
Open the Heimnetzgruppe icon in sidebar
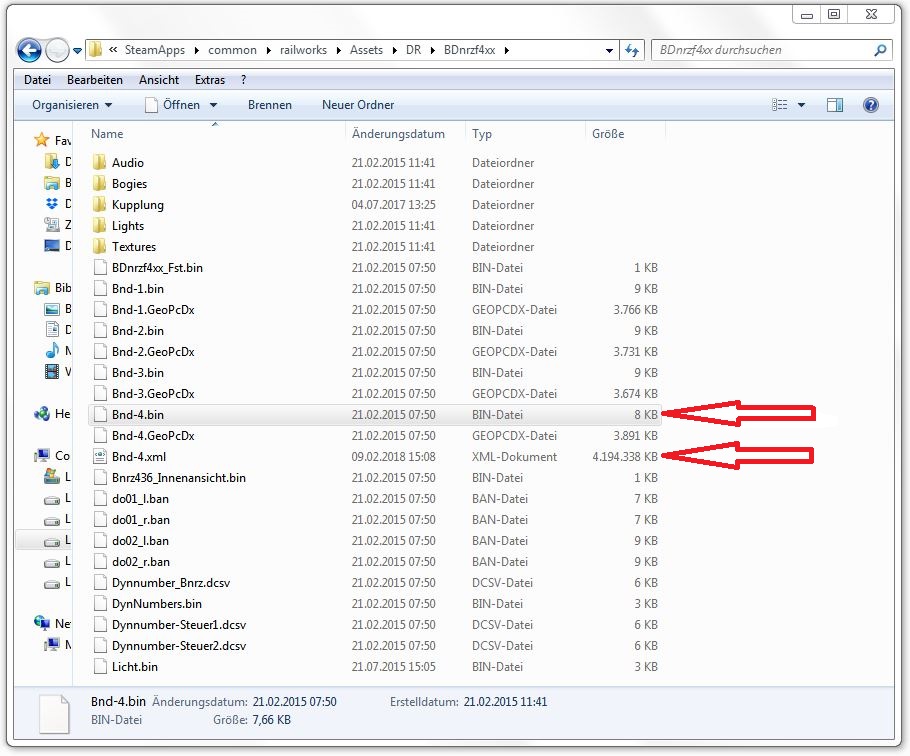(x=42, y=414)
